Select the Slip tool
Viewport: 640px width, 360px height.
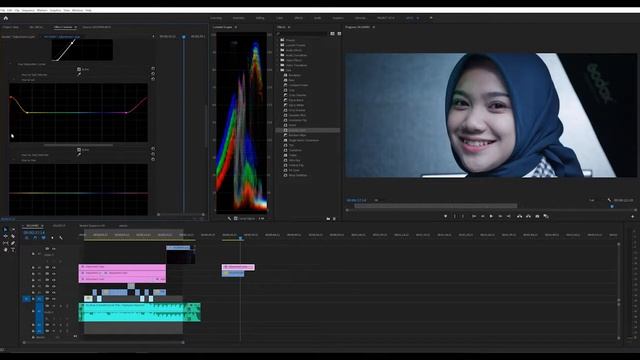click(5, 243)
